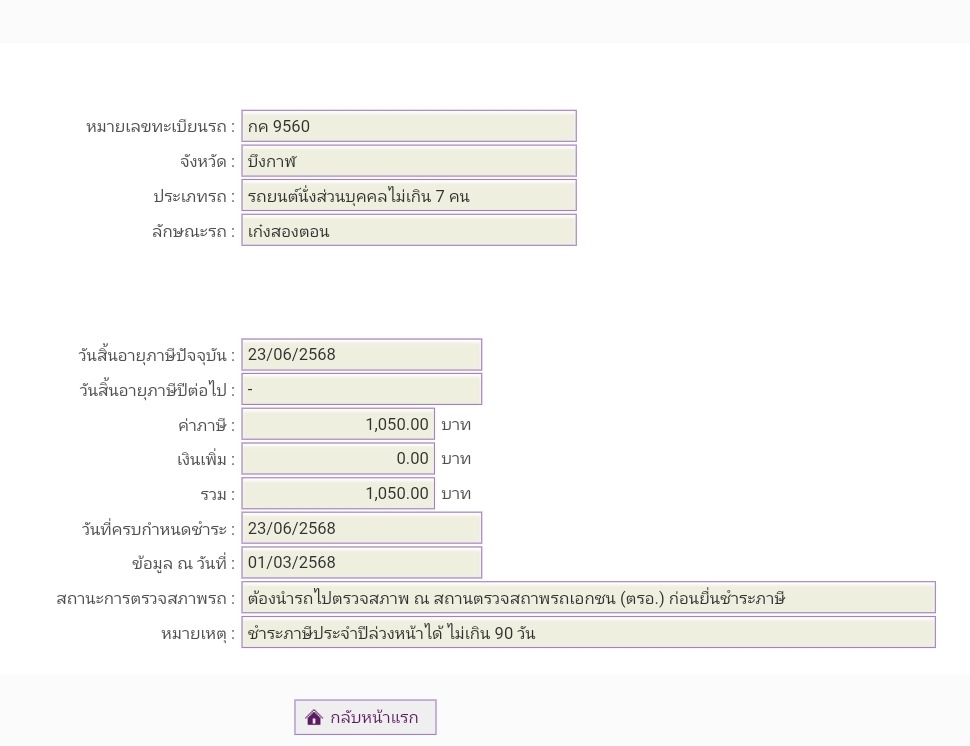Viewport: 970px width, 746px height.
Task: Click the label จังหวัด
Action: pyautogui.click(x=207, y=161)
